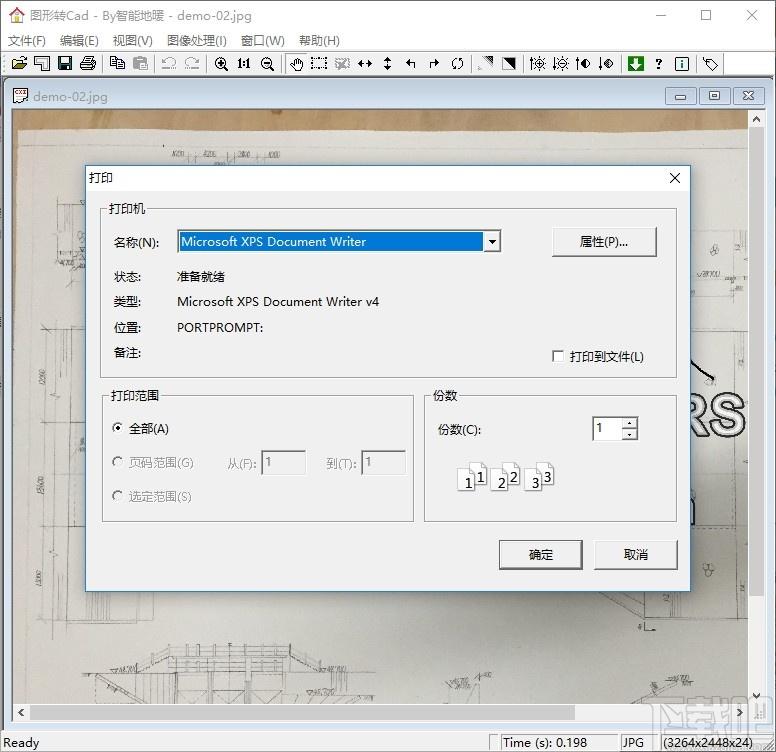Viewport: 776px width, 752px height.
Task: Open the 文件(F) menu
Action: (27, 41)
